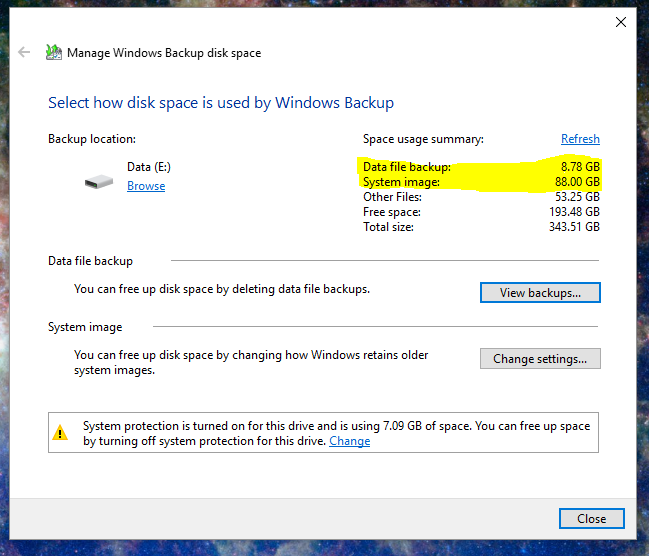Open Change settings for system image
649x556 pixels.
540,359
